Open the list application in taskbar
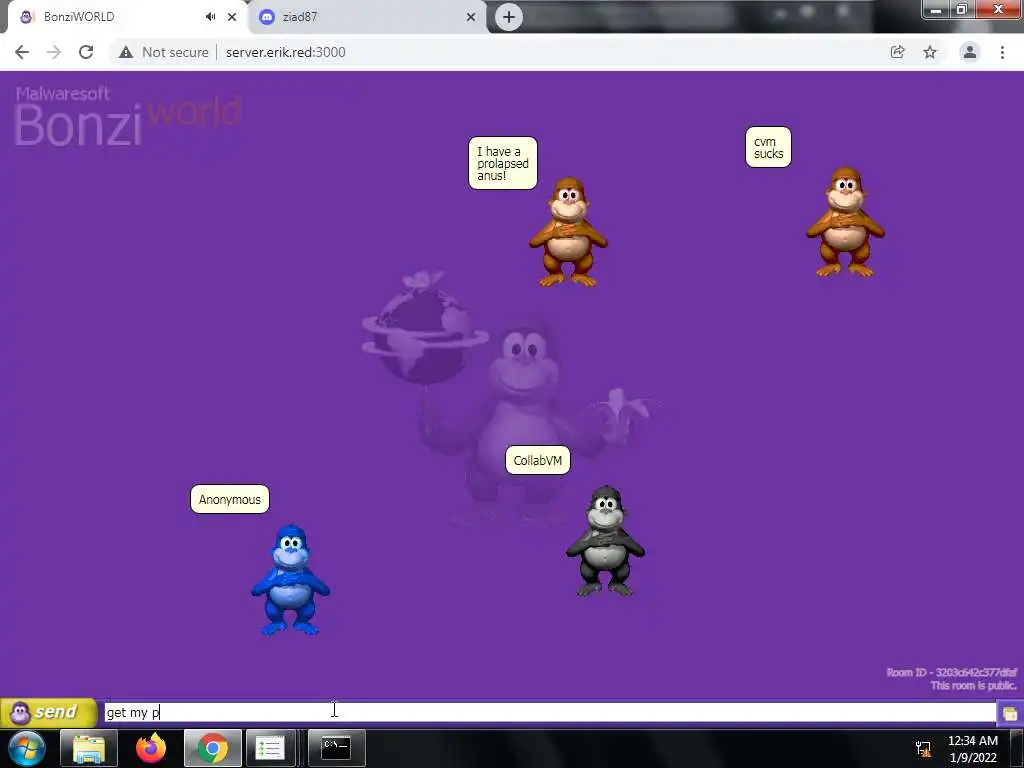This screenshot has width=1024, height=768. pyautogui.click(x=270, y=748)
